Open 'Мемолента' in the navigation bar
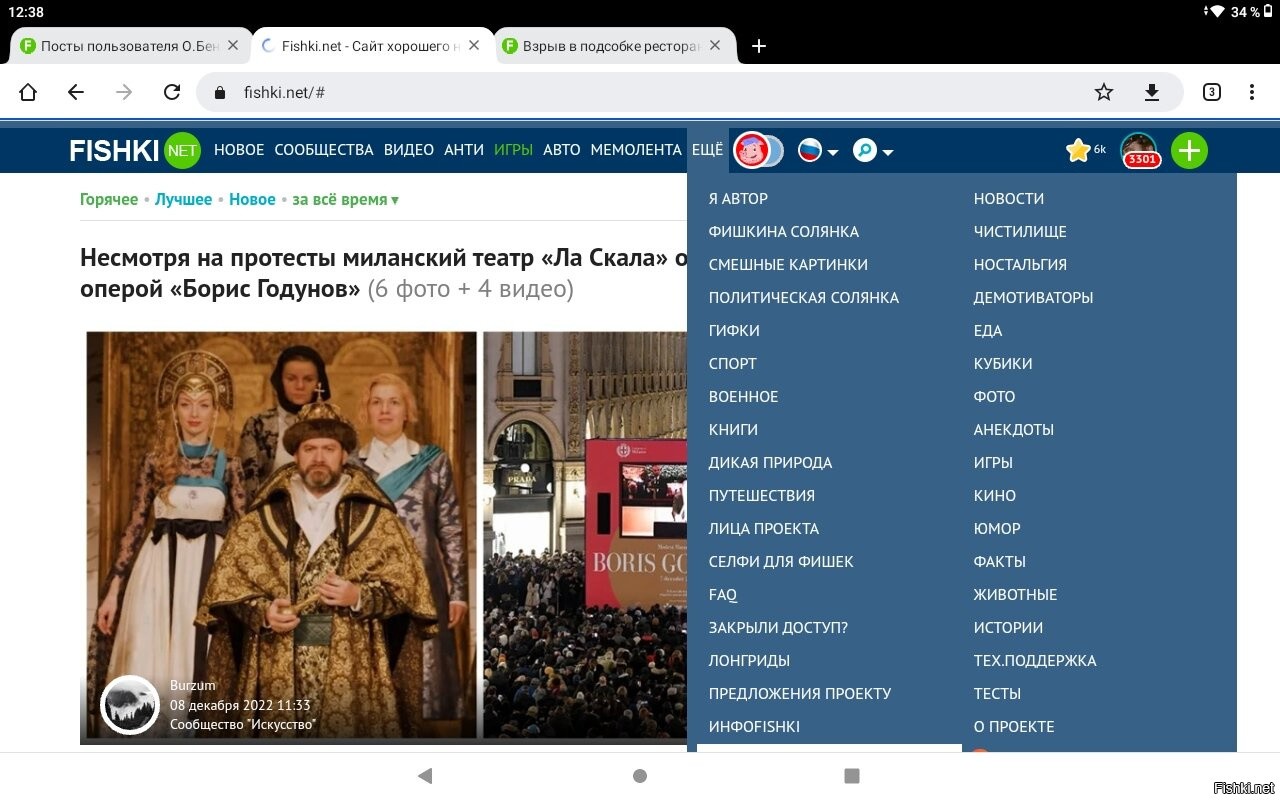 tap(635, 150)
